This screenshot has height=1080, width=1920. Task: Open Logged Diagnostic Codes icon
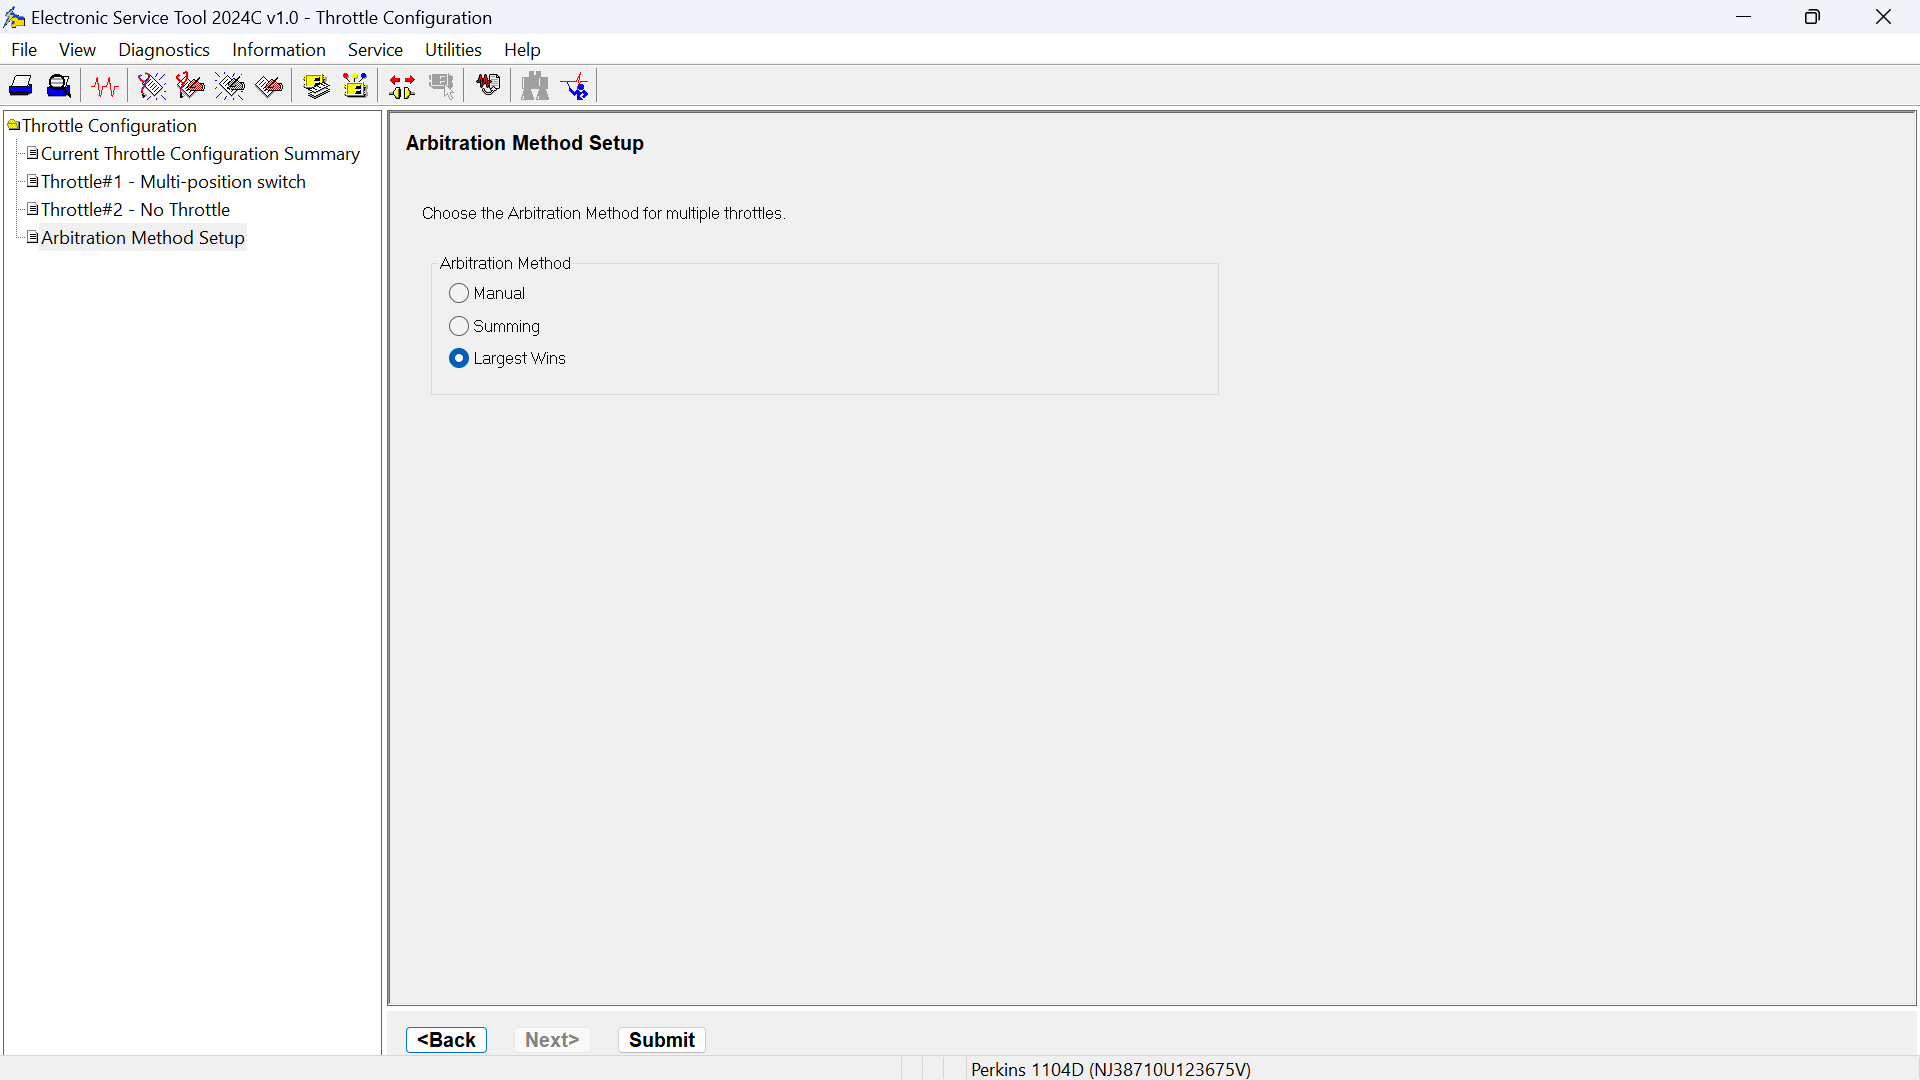(190, 86)
